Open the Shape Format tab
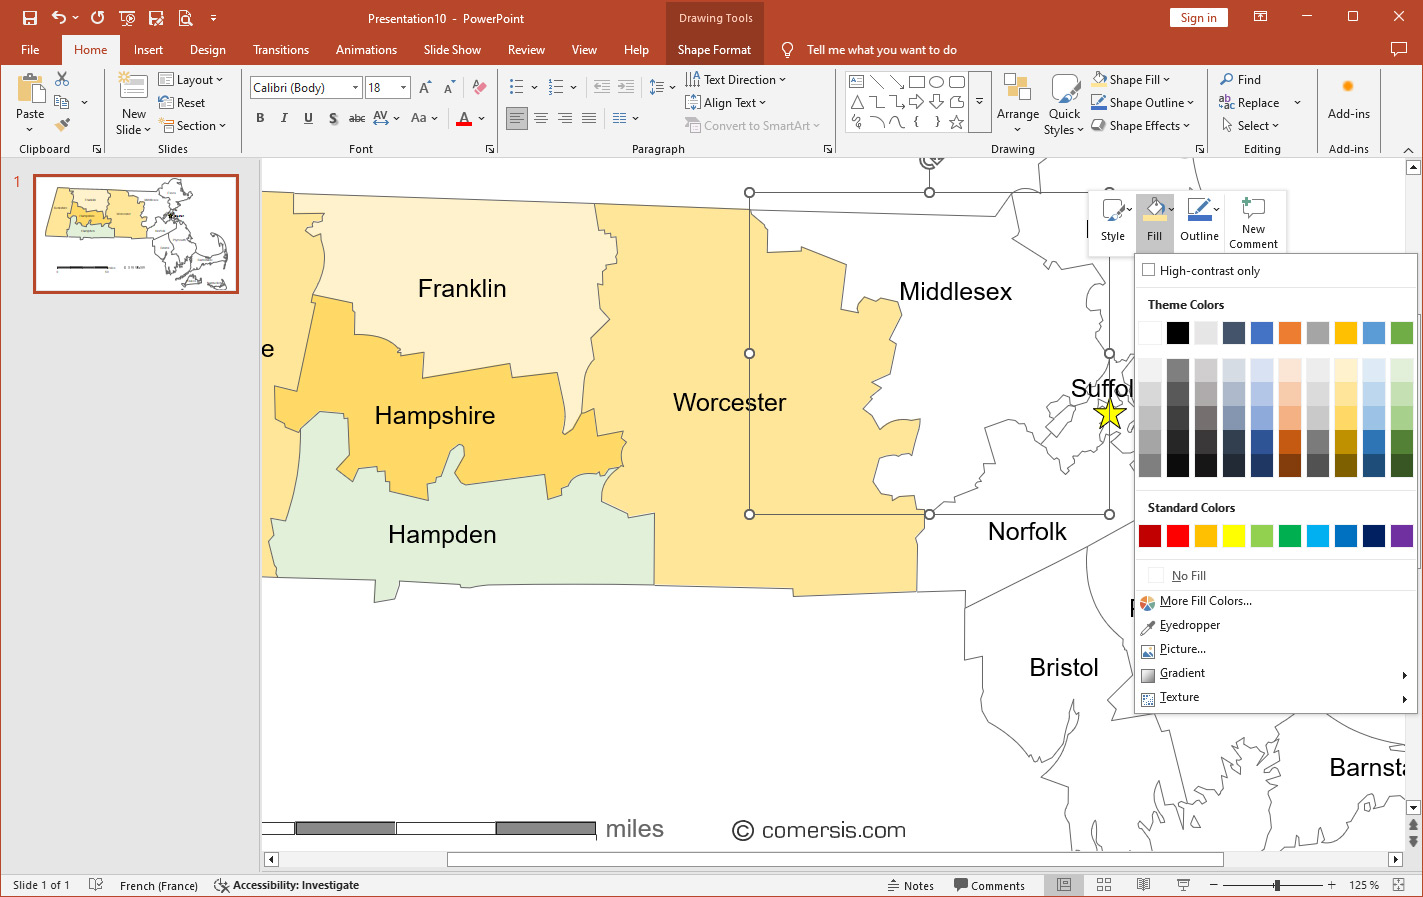The width and height of the screenshot is (1423, 897). (714, 50)
